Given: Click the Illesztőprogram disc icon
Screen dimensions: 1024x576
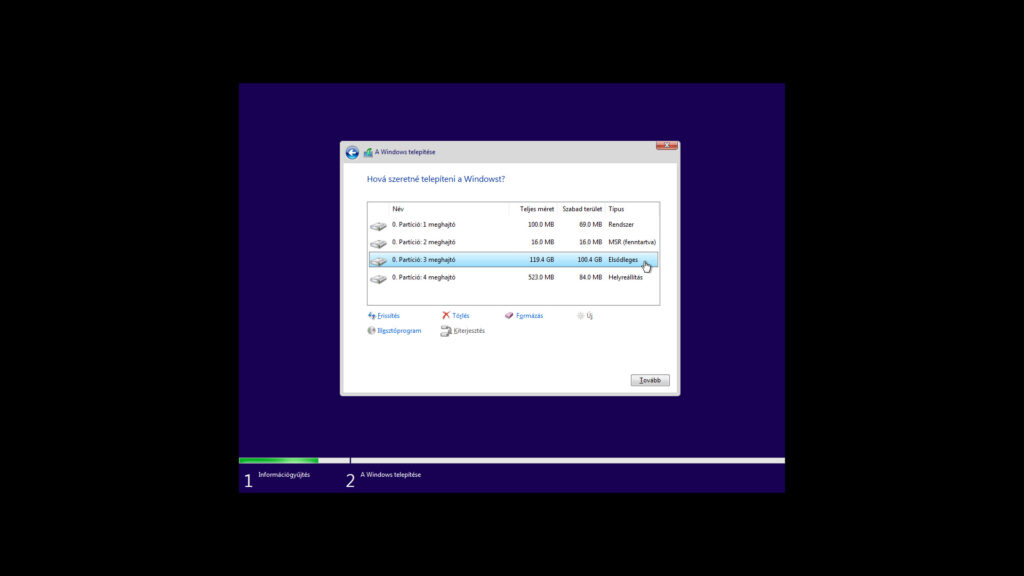Looking at the screenshot, I should click(372, 330).
